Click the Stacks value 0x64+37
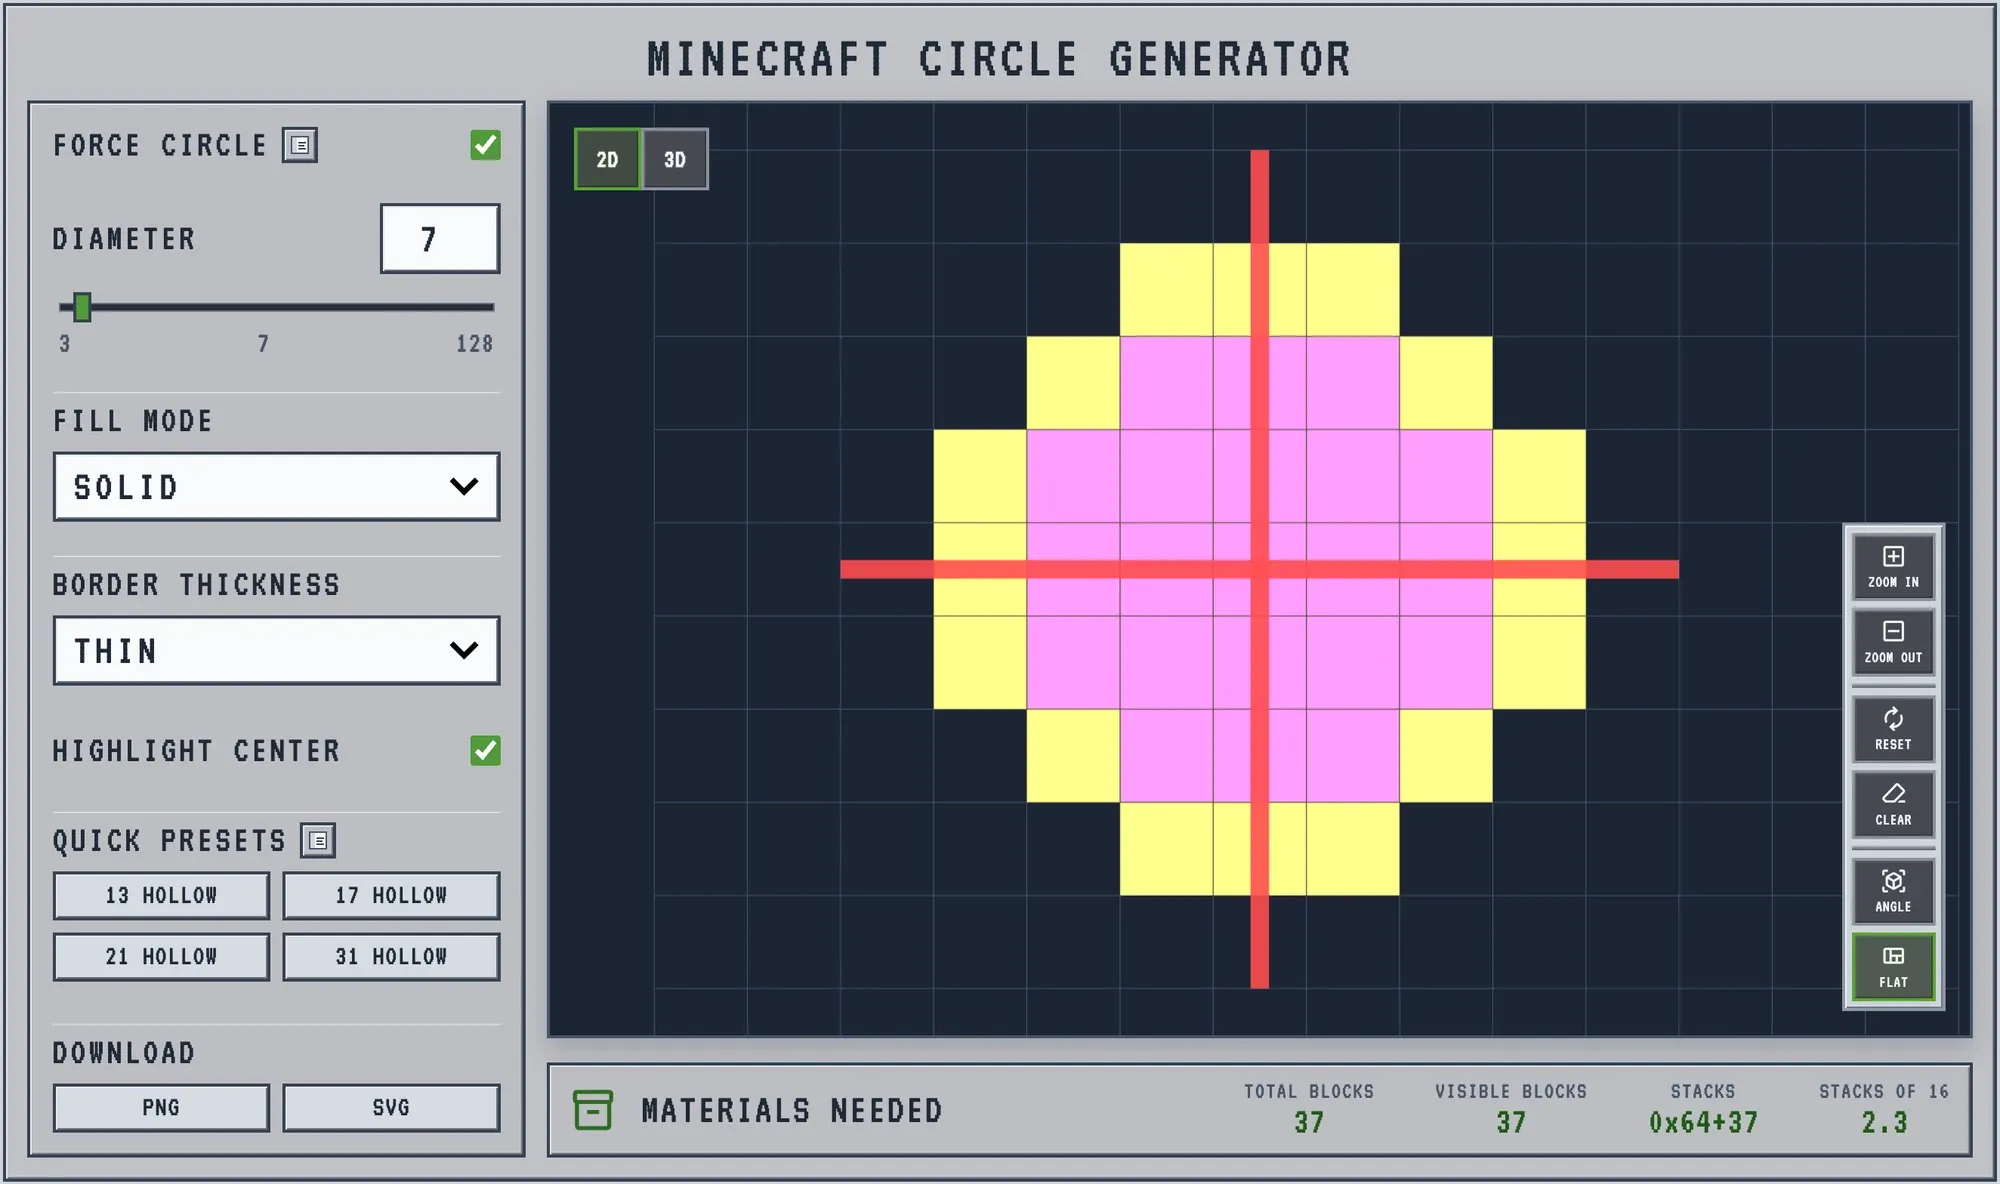 pyautogui.click(x=1703, y=1123)
